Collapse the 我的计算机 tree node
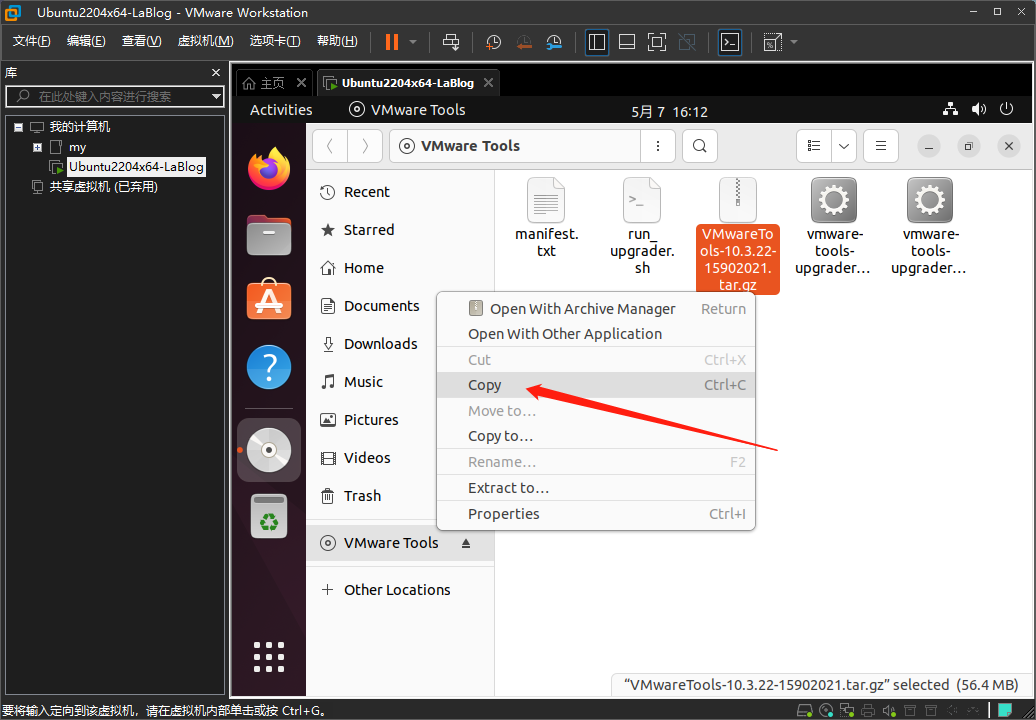The height and width of the screenshot is (720, 1036). [x=18, y=127]
